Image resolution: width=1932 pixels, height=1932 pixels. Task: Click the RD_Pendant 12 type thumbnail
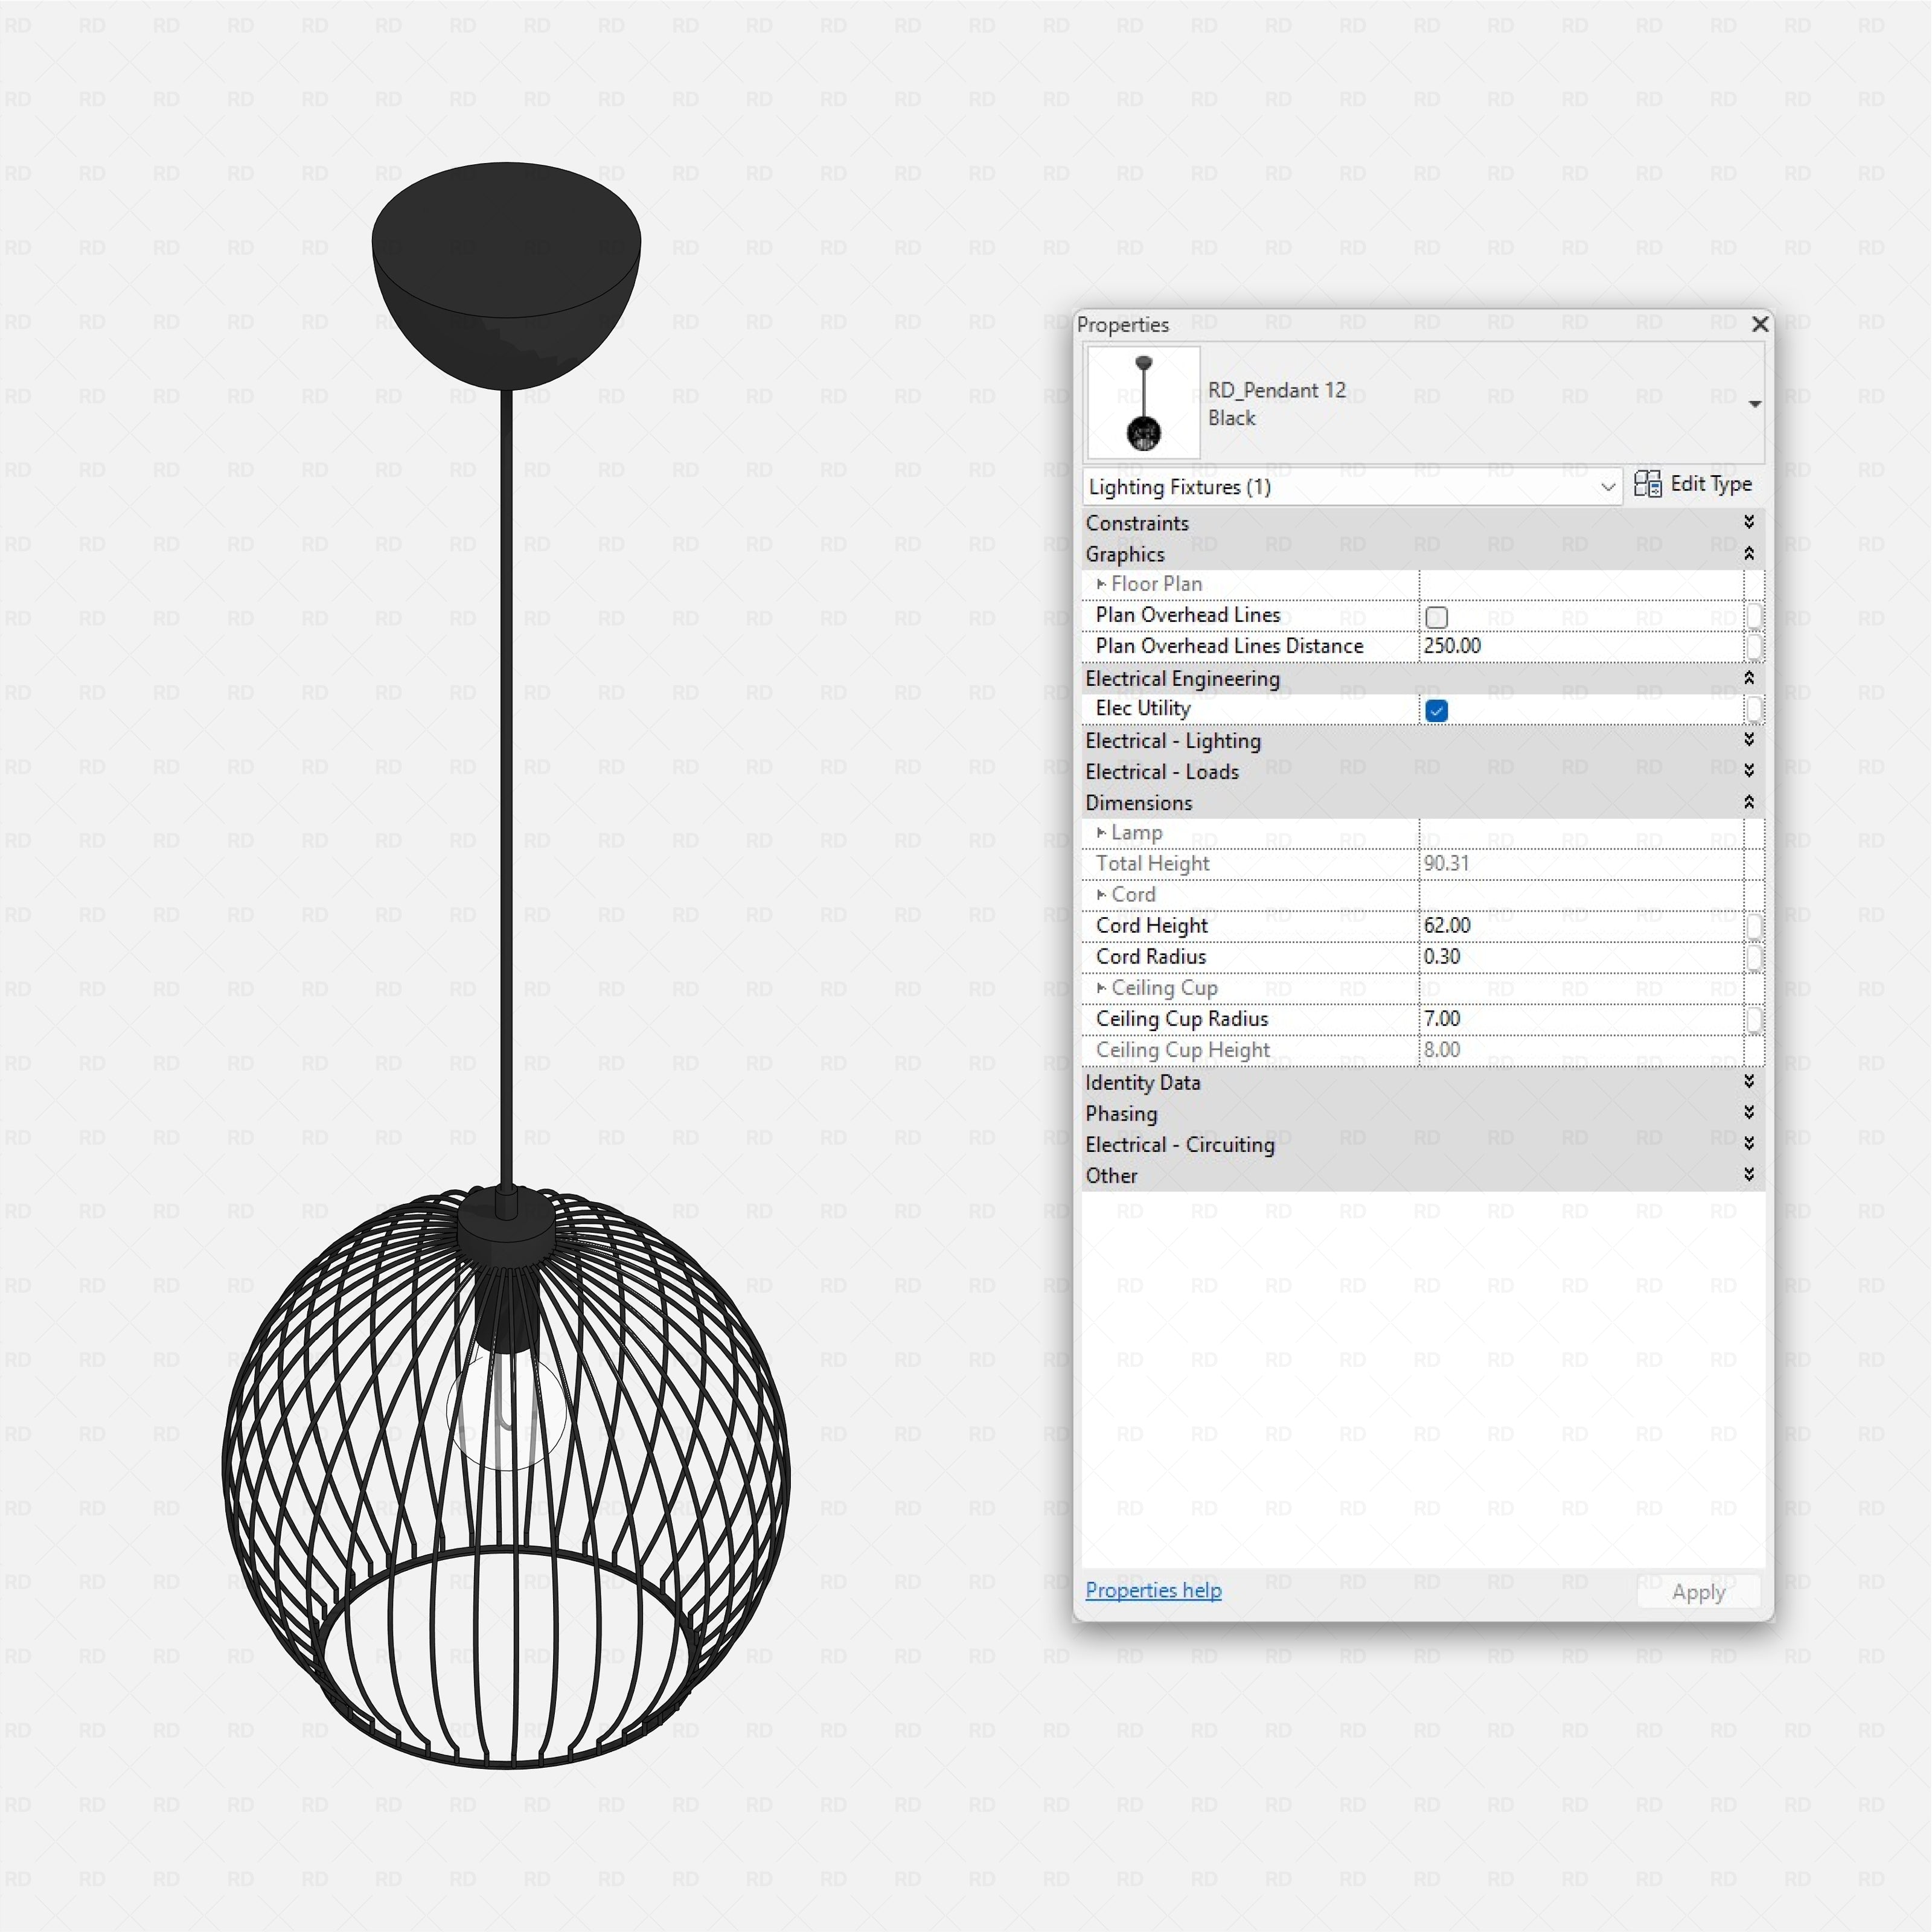1143,403
